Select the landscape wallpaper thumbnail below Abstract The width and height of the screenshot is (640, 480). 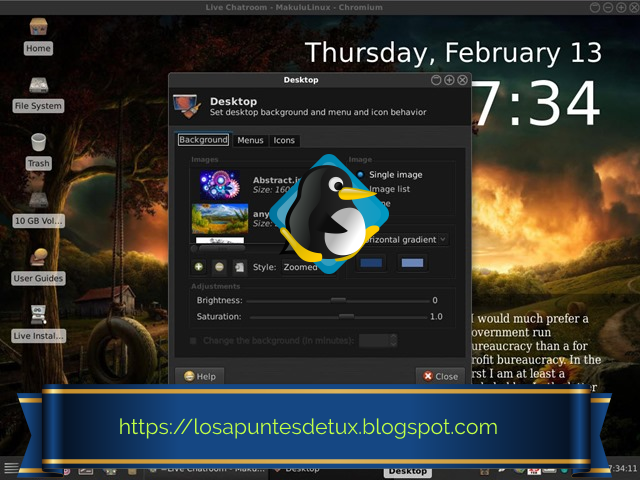tap(220, 218)
